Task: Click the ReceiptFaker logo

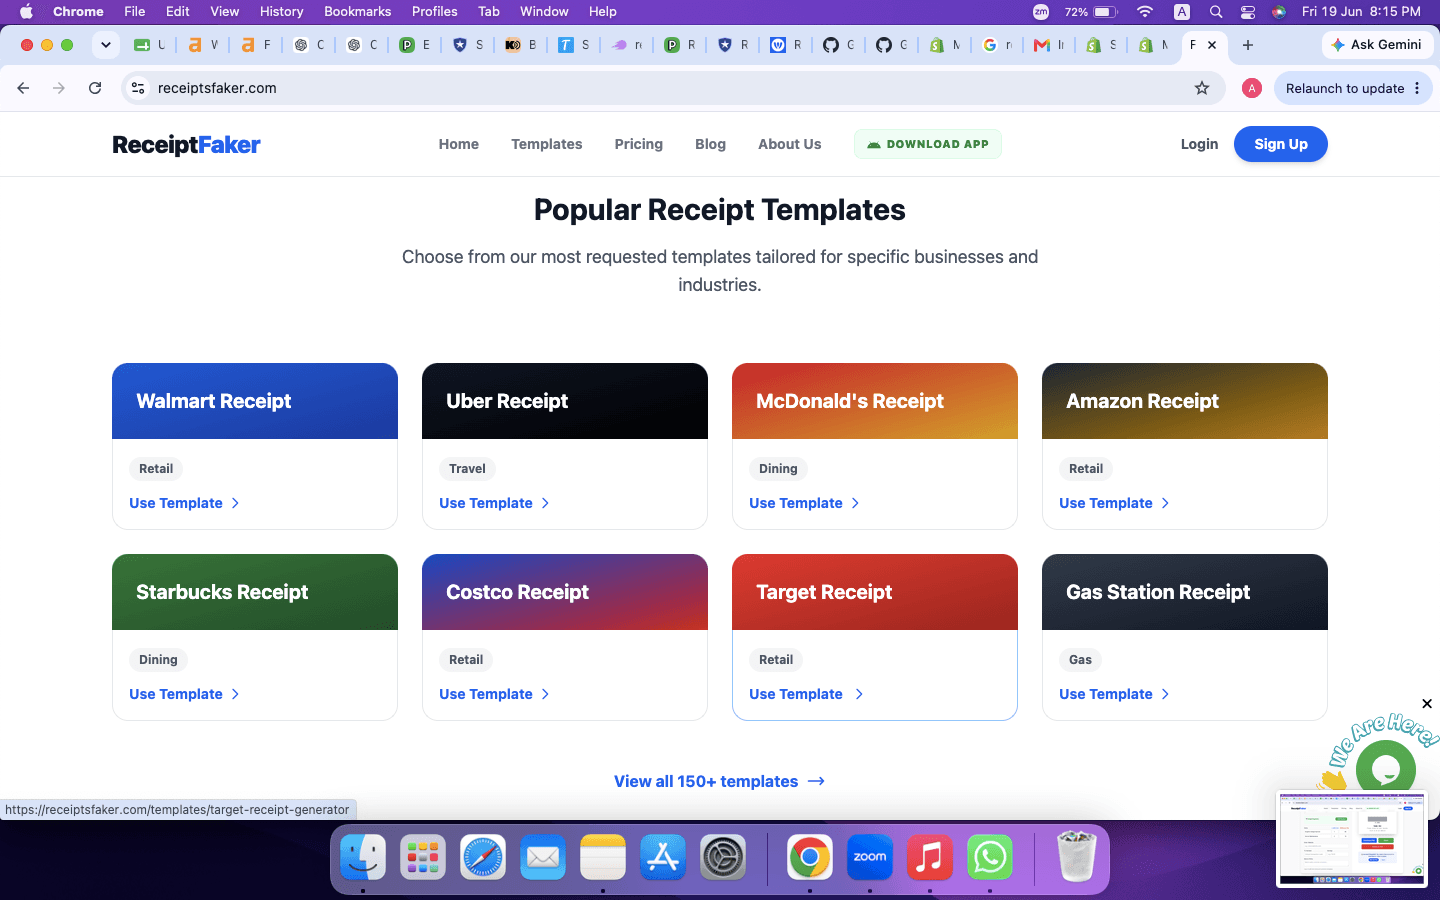Action: click(186, 145)
